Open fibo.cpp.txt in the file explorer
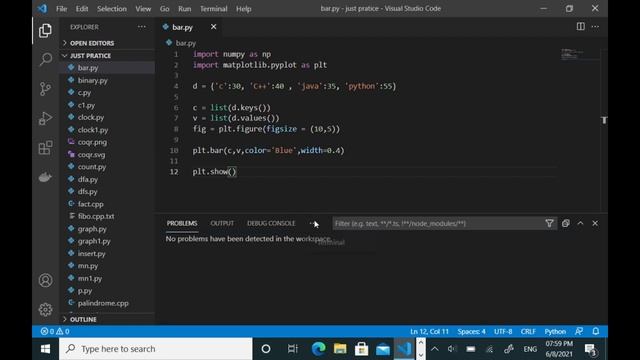This screenshot has width=640, height=360. pyautogui.click(x=96, y=216)
